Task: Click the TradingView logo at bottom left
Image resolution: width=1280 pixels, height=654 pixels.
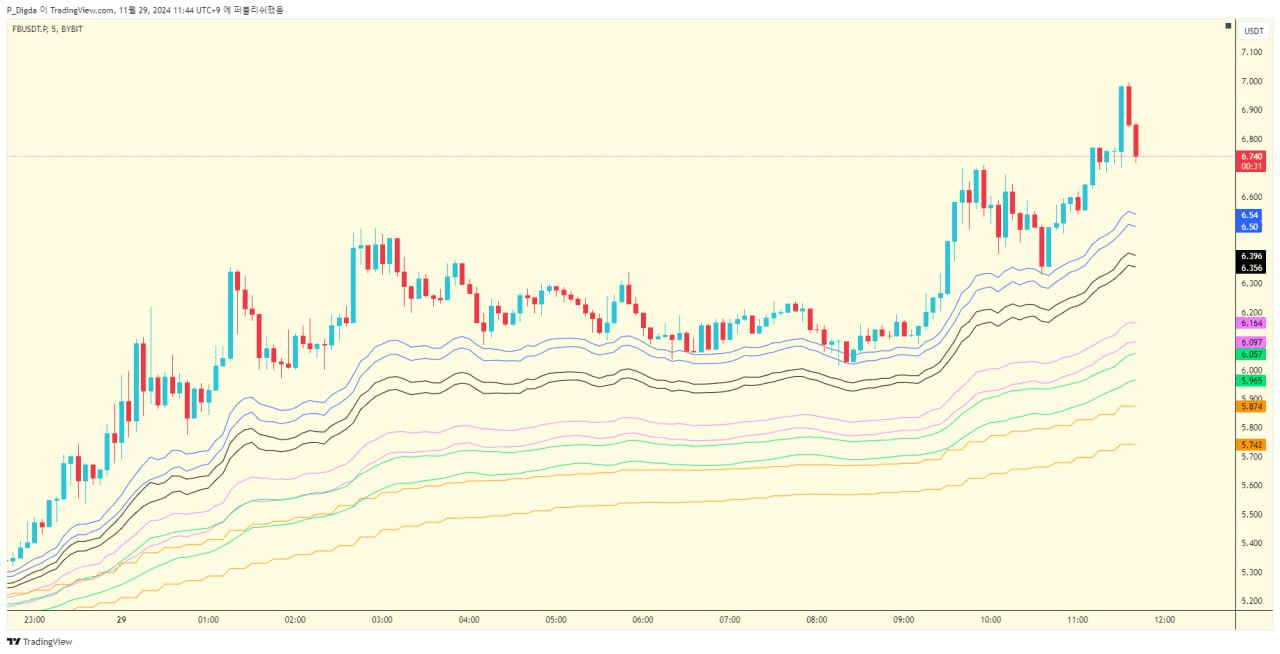Action: pyautogui.click(x=39, y=642)
